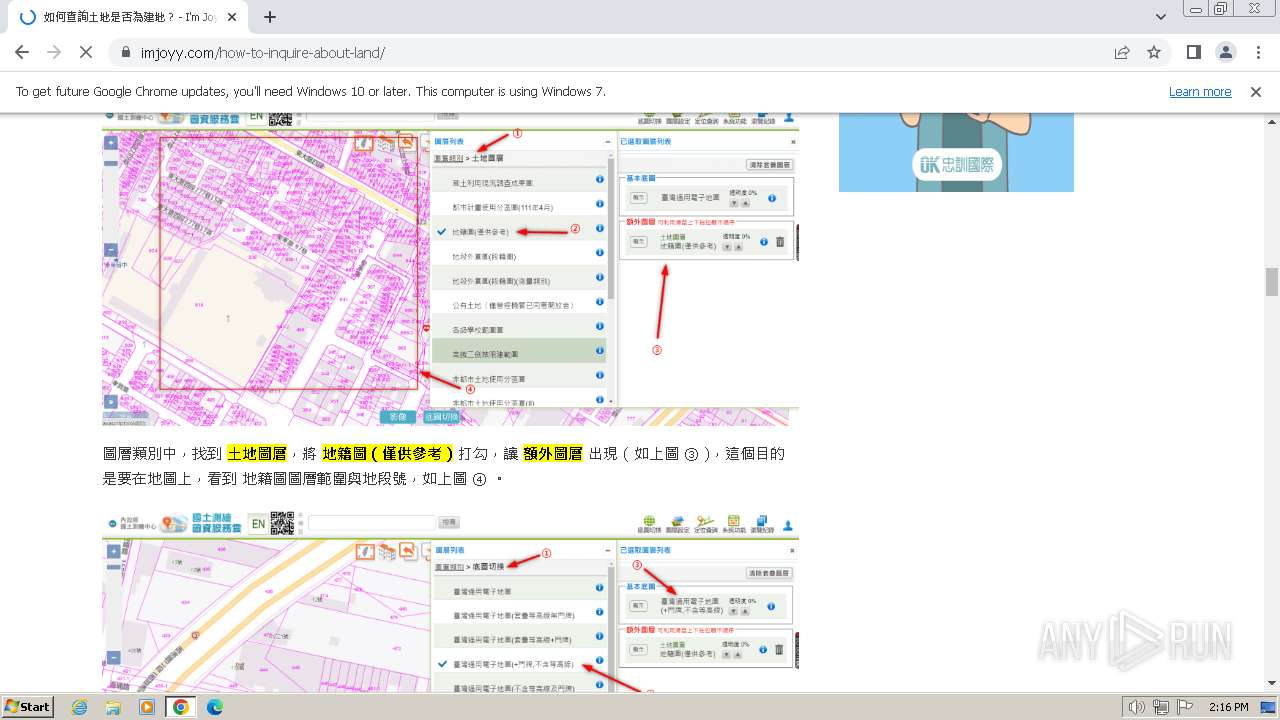
Task: Open the OK忠訓國際 advertisement
Action: pyautogui.click(x=956, y=152)
